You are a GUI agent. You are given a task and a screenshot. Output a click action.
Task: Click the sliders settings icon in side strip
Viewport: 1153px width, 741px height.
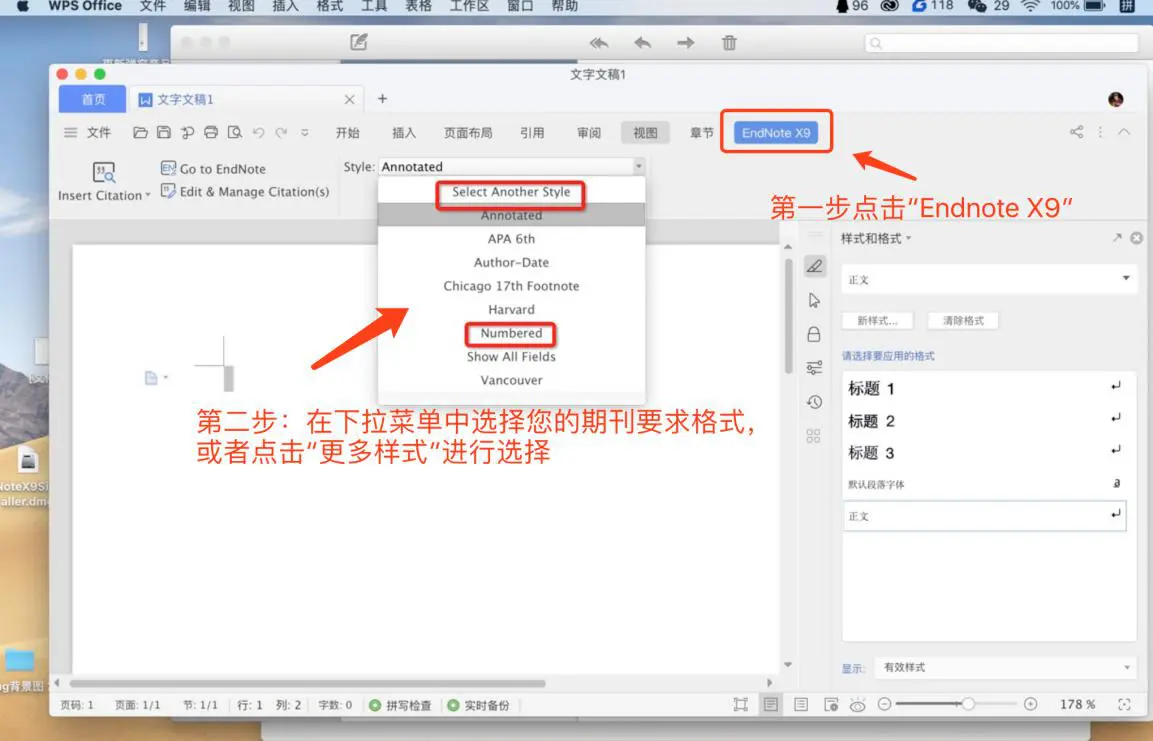click(x=814, y=368)
